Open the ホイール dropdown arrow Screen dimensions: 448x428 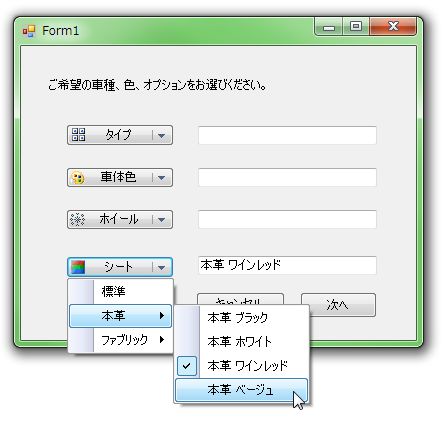pos(162,220)
